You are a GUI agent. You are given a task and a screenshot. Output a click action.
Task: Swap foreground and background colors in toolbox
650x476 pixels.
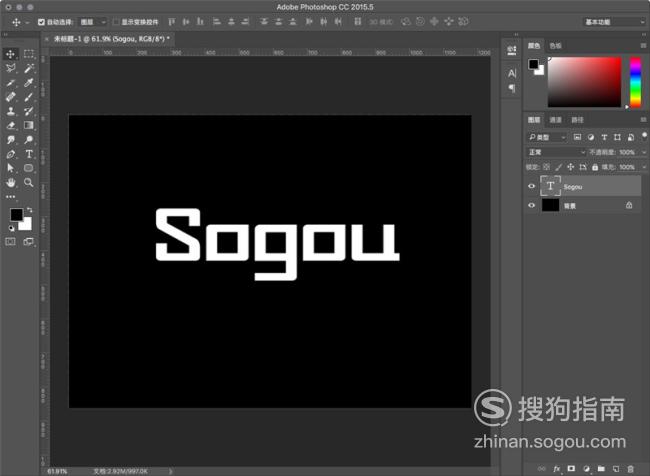click(x=29, y=210)
